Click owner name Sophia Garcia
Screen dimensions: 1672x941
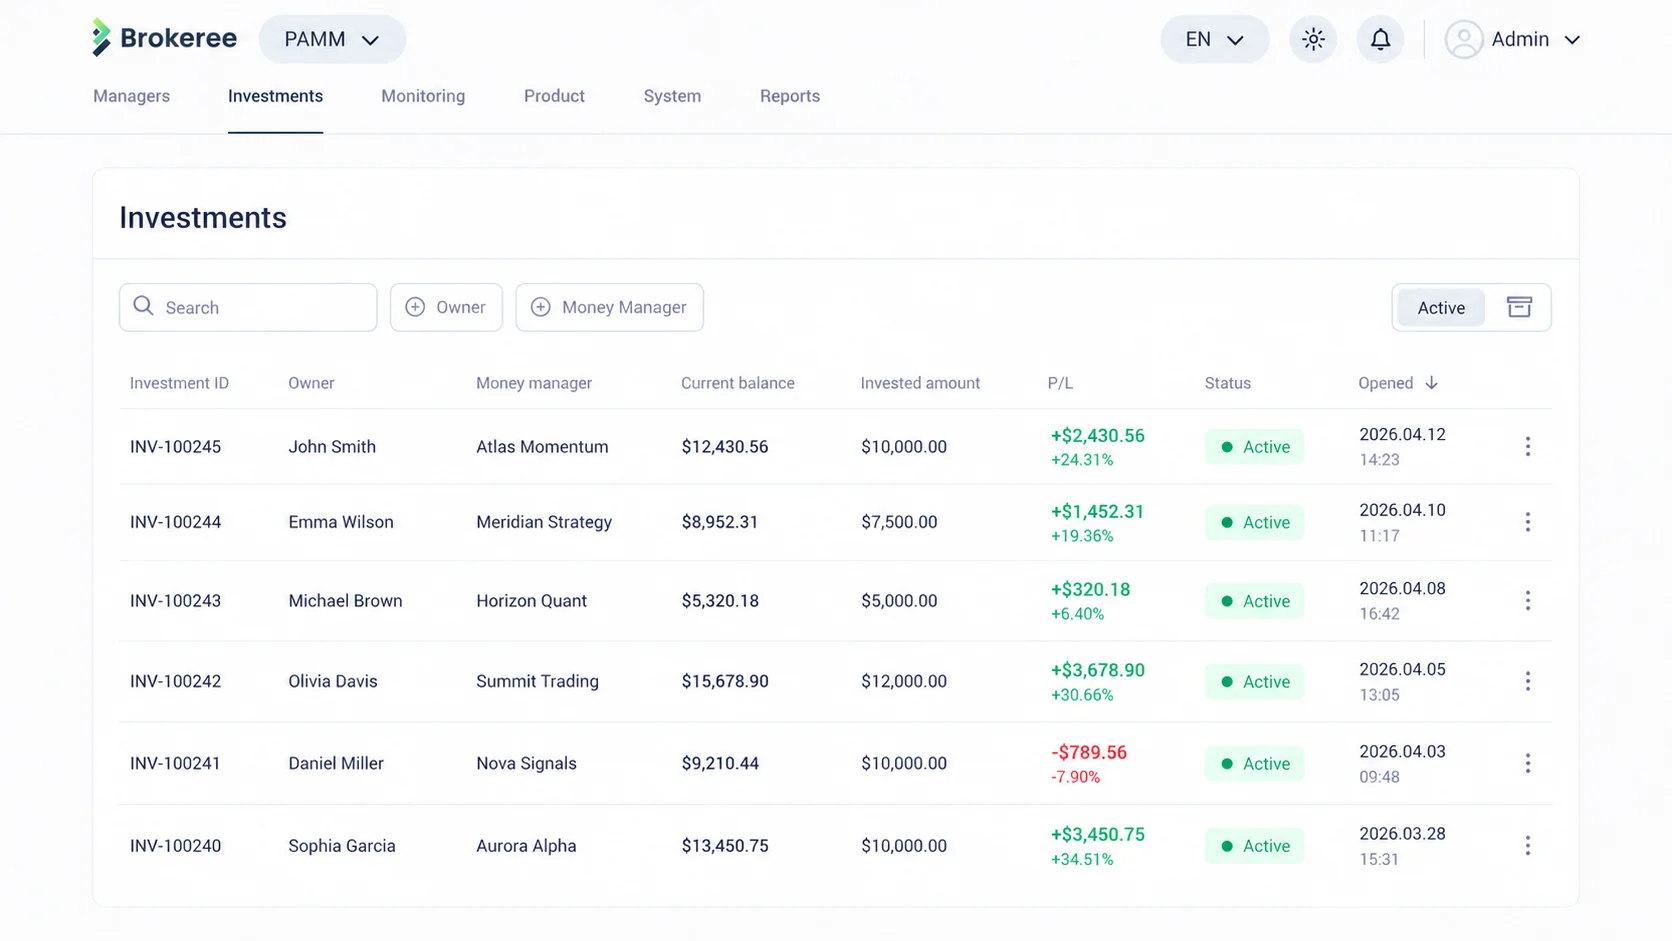point(342,846)
